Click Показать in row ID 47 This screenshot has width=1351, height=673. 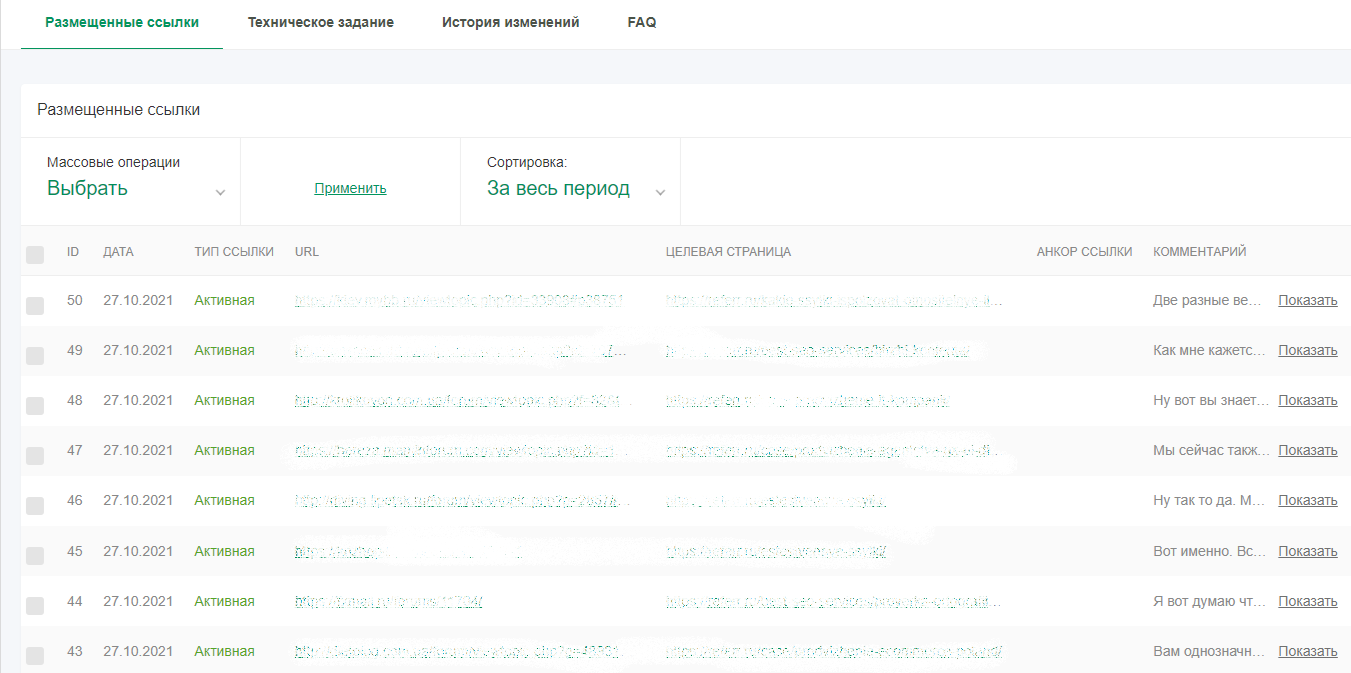click(x=1307, y=451)
